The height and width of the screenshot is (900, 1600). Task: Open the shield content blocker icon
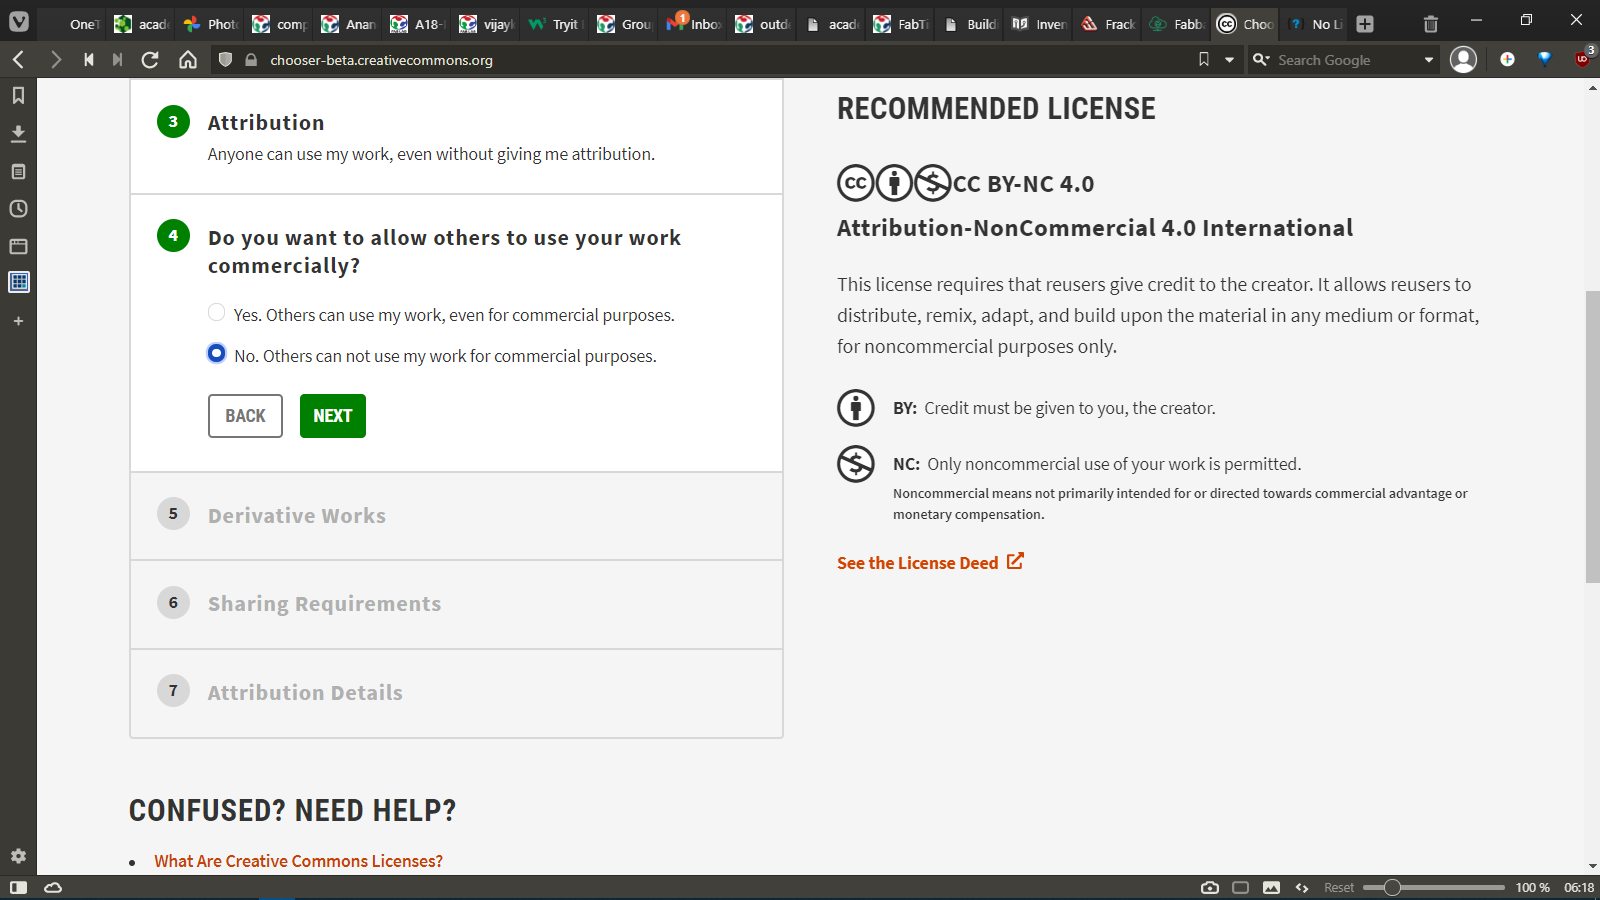225,60
